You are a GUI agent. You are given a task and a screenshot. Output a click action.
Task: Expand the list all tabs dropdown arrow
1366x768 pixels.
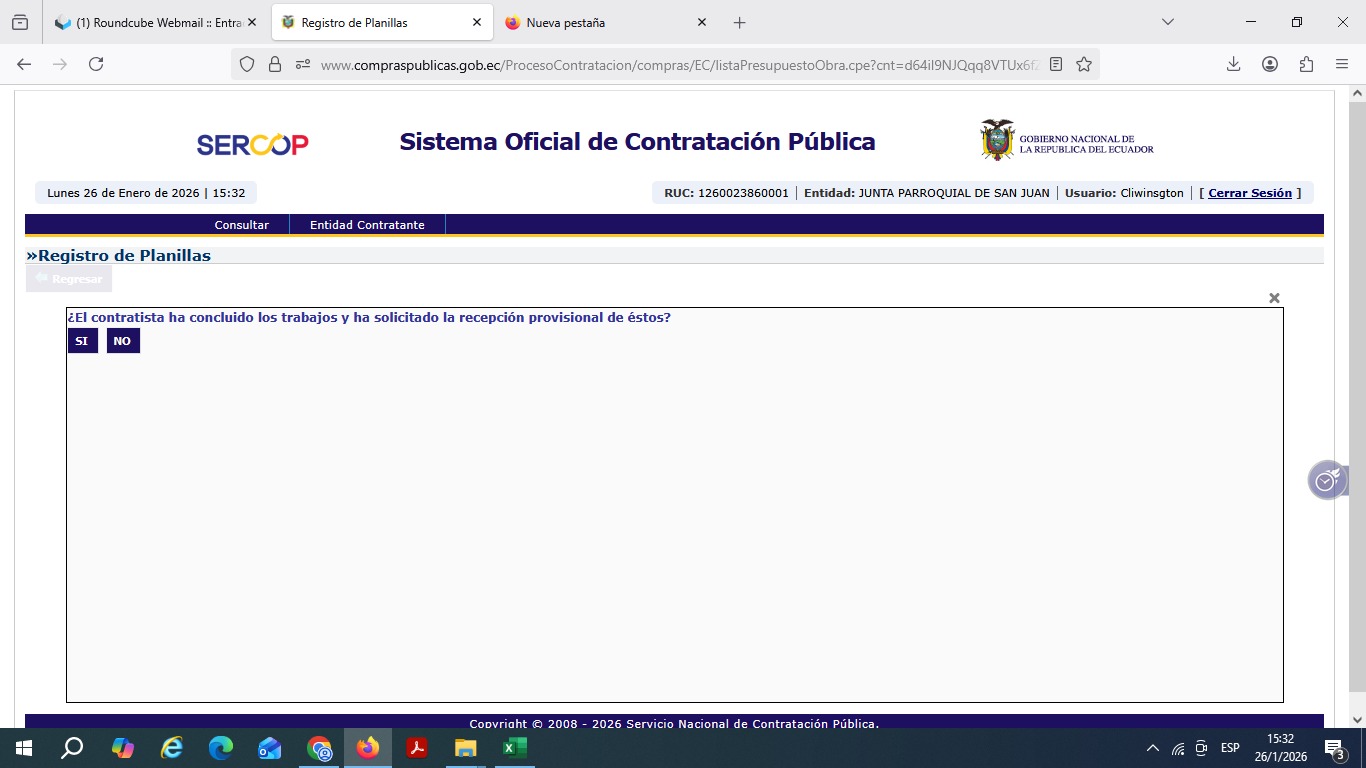[1167, 23]
